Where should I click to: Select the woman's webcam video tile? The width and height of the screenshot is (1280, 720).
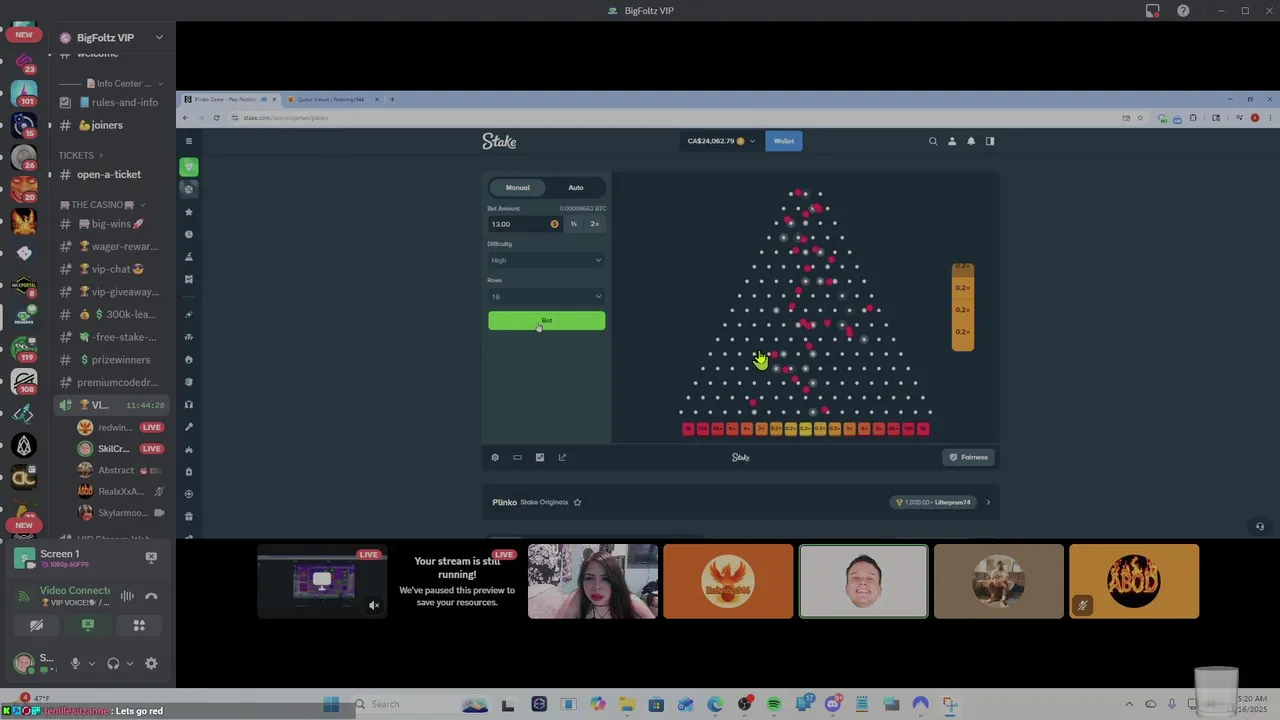[x=593, y=581]
